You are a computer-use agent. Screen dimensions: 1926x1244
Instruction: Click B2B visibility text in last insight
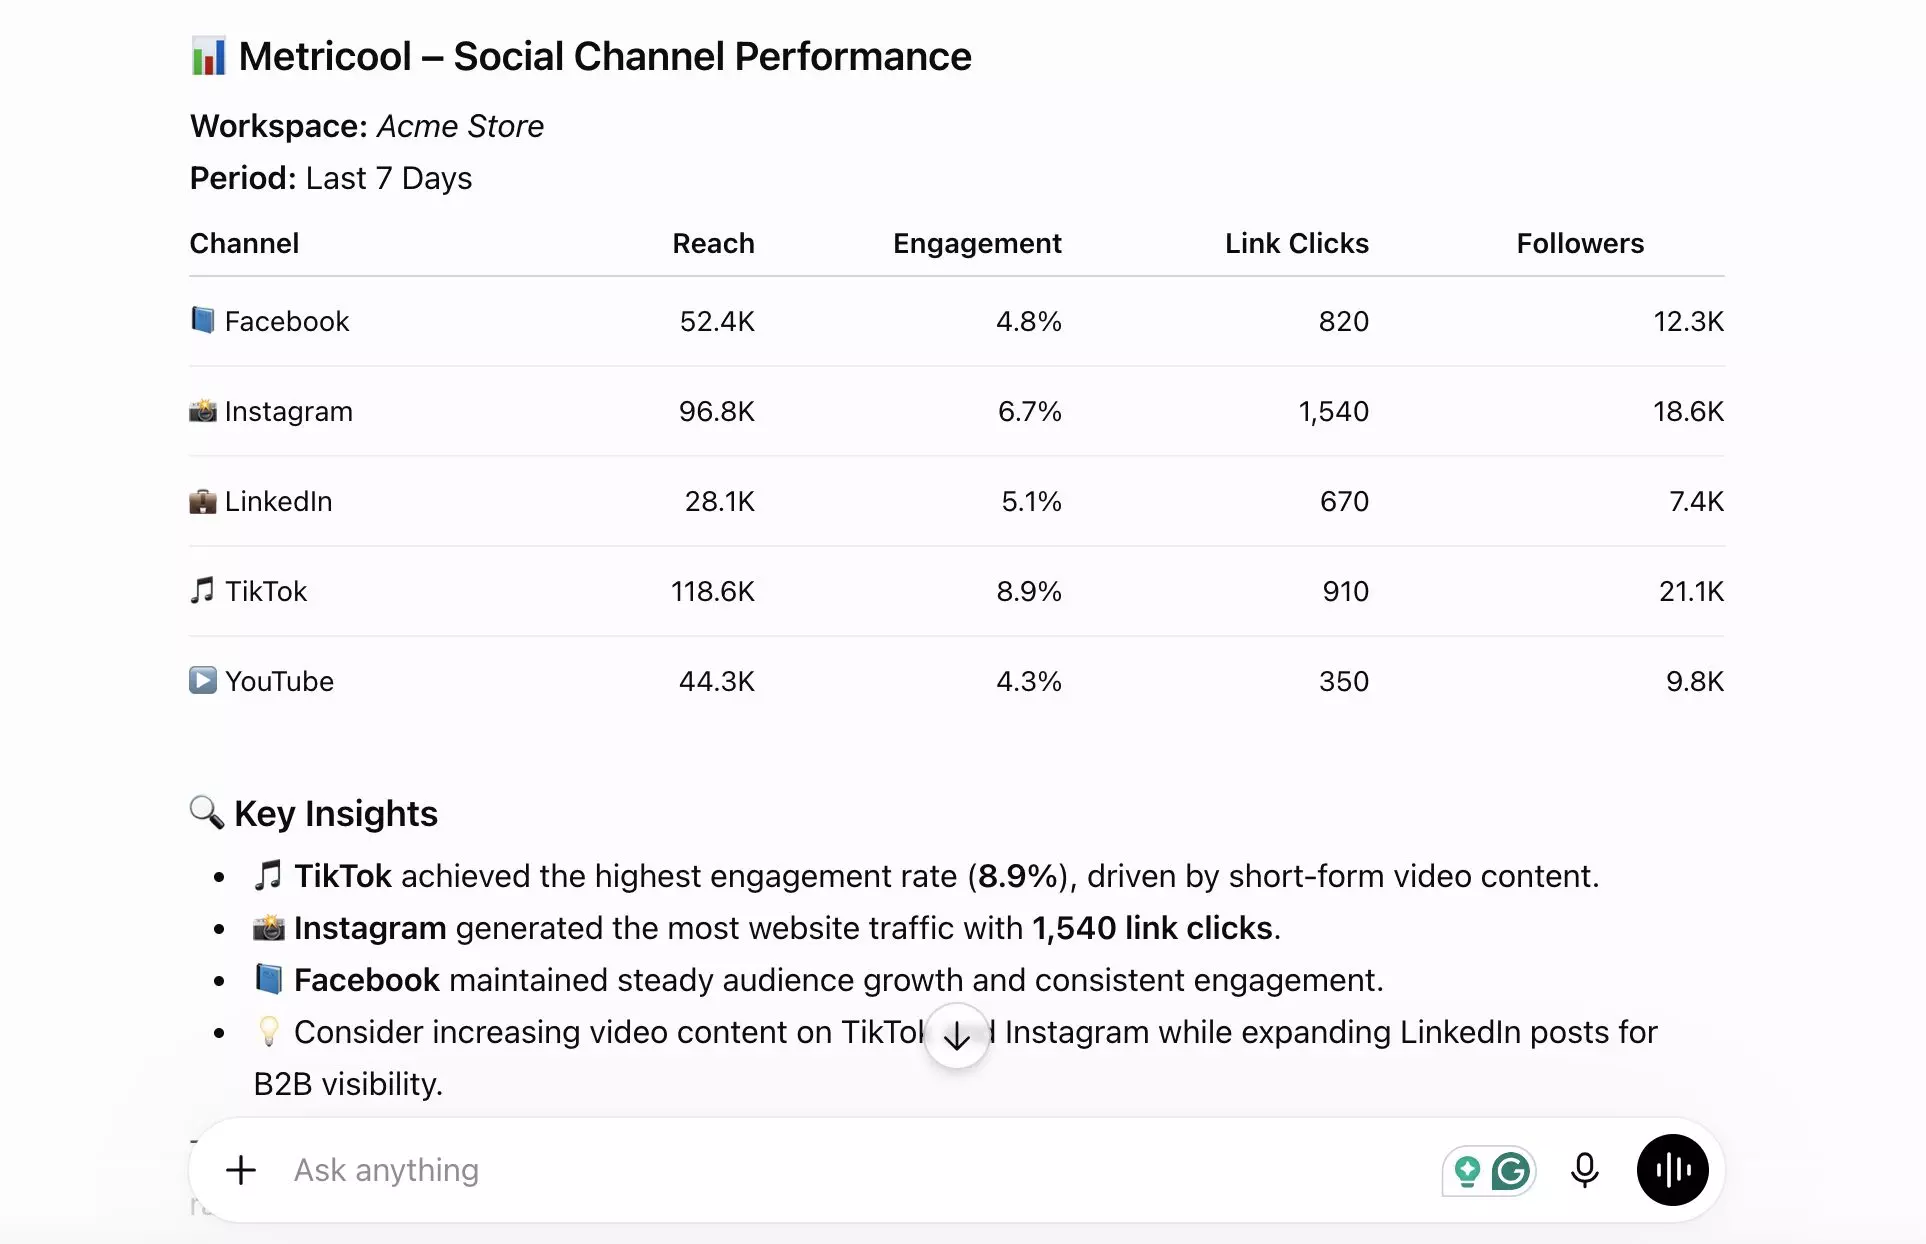click(x=348, y=1084)
